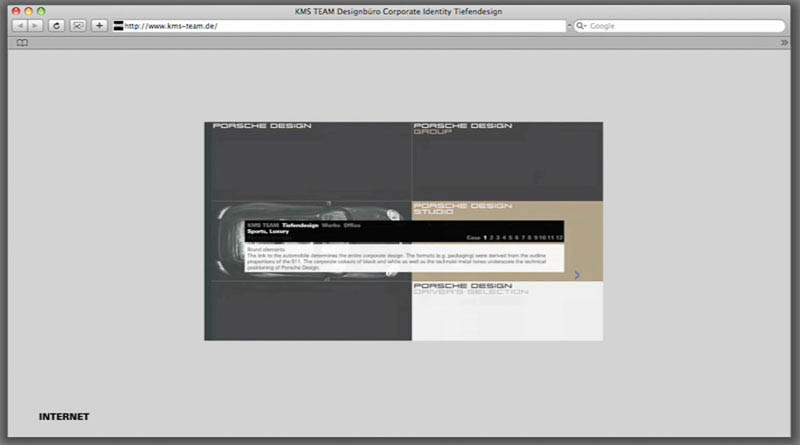Click the brand elements description text

click(x=397, y=259)
